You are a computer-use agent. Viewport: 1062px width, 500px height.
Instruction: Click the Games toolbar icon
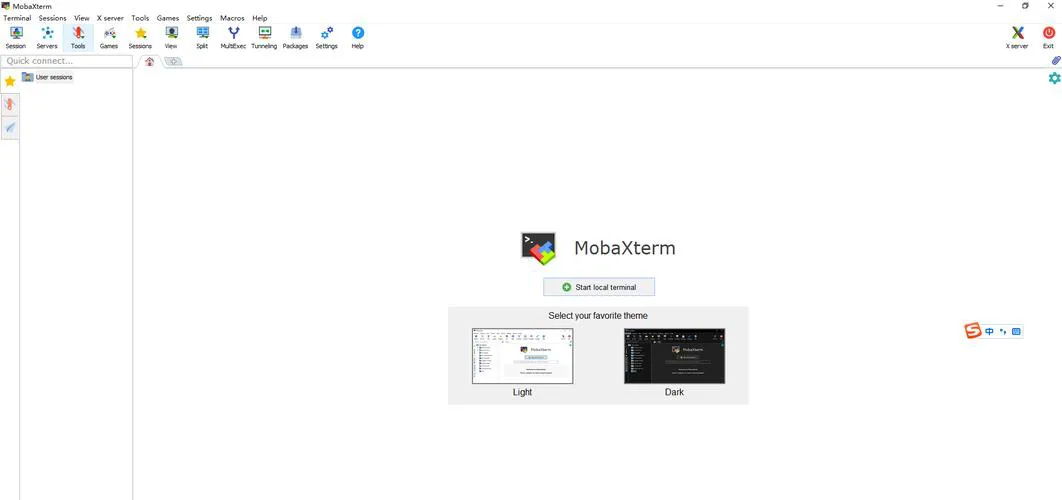click(x=109, y=37)
